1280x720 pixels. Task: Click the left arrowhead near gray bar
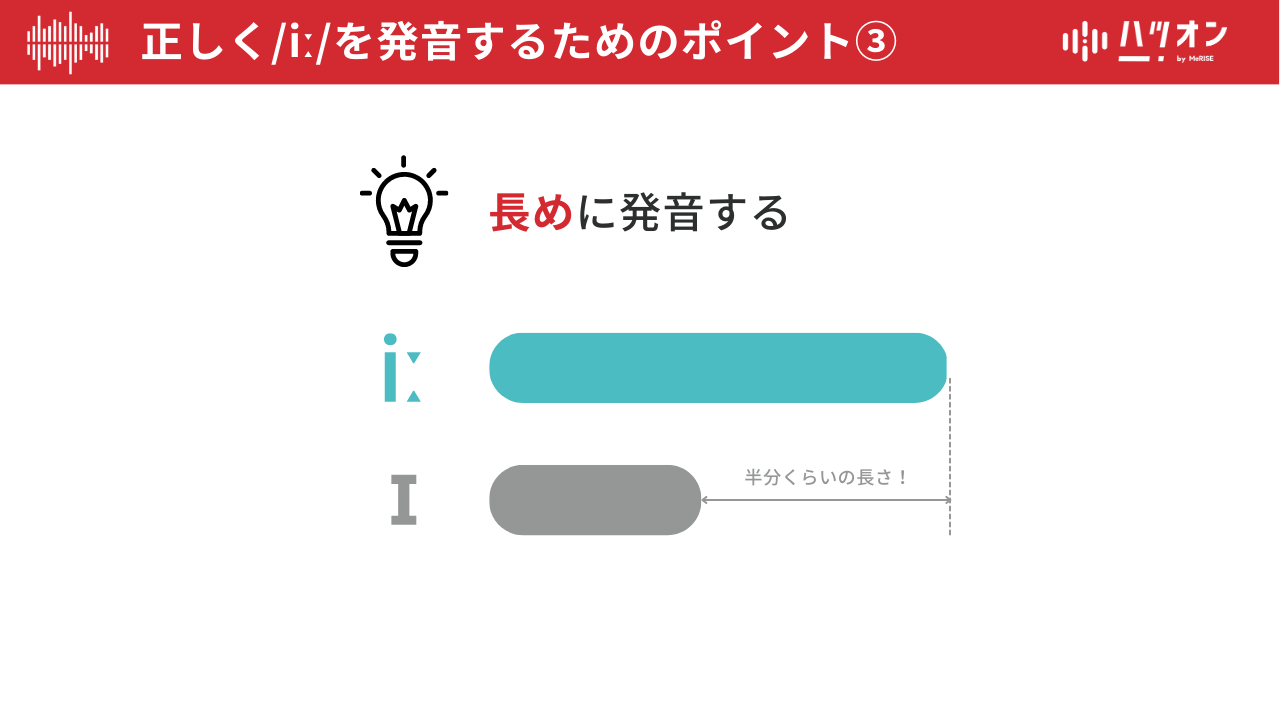(706, 500)
